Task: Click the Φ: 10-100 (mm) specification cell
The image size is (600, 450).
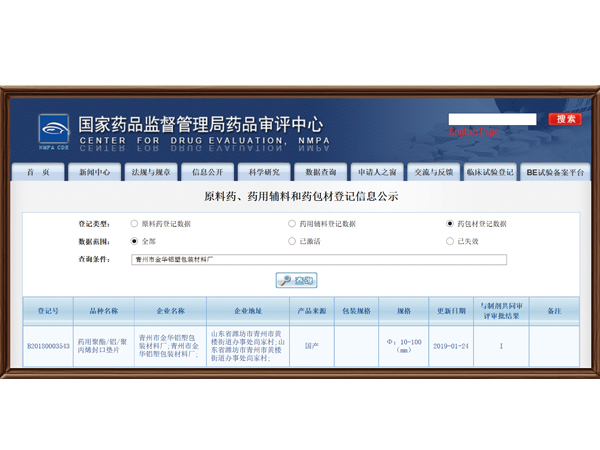Action: pyautogui.click(x=404, y=346)
